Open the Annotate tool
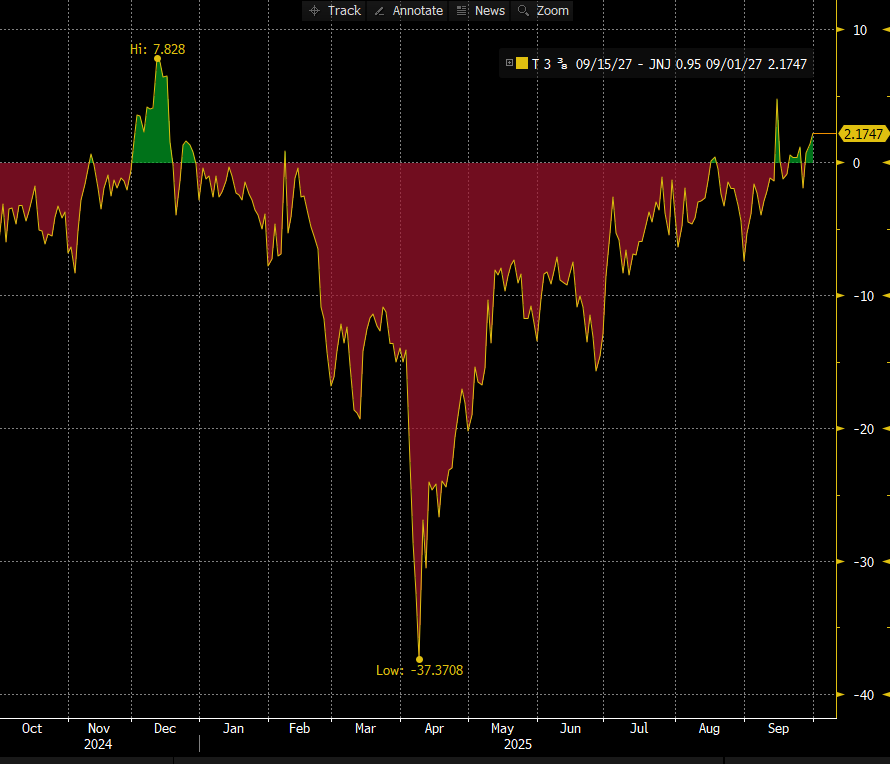The height and width of the screenshot is (764, 890). 409,11
